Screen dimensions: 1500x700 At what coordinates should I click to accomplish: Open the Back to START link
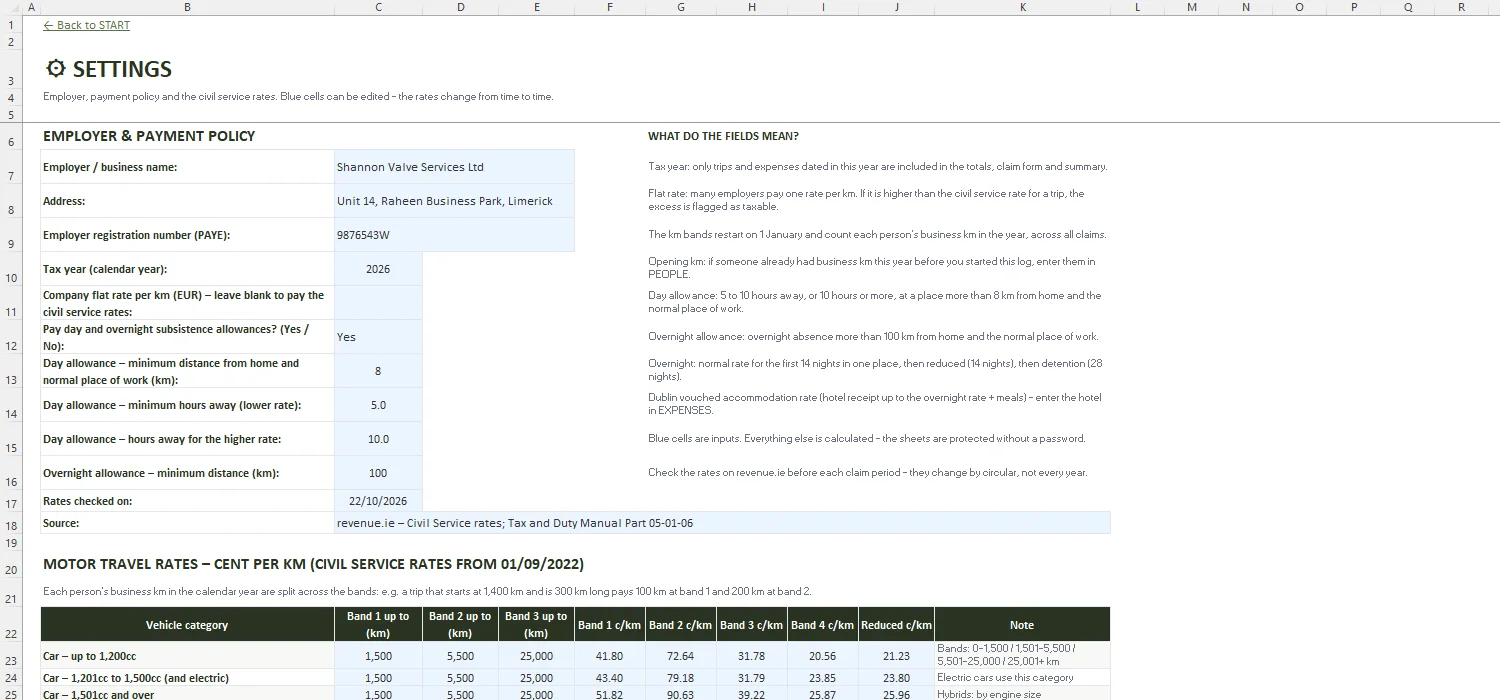[x=87, y=25]
